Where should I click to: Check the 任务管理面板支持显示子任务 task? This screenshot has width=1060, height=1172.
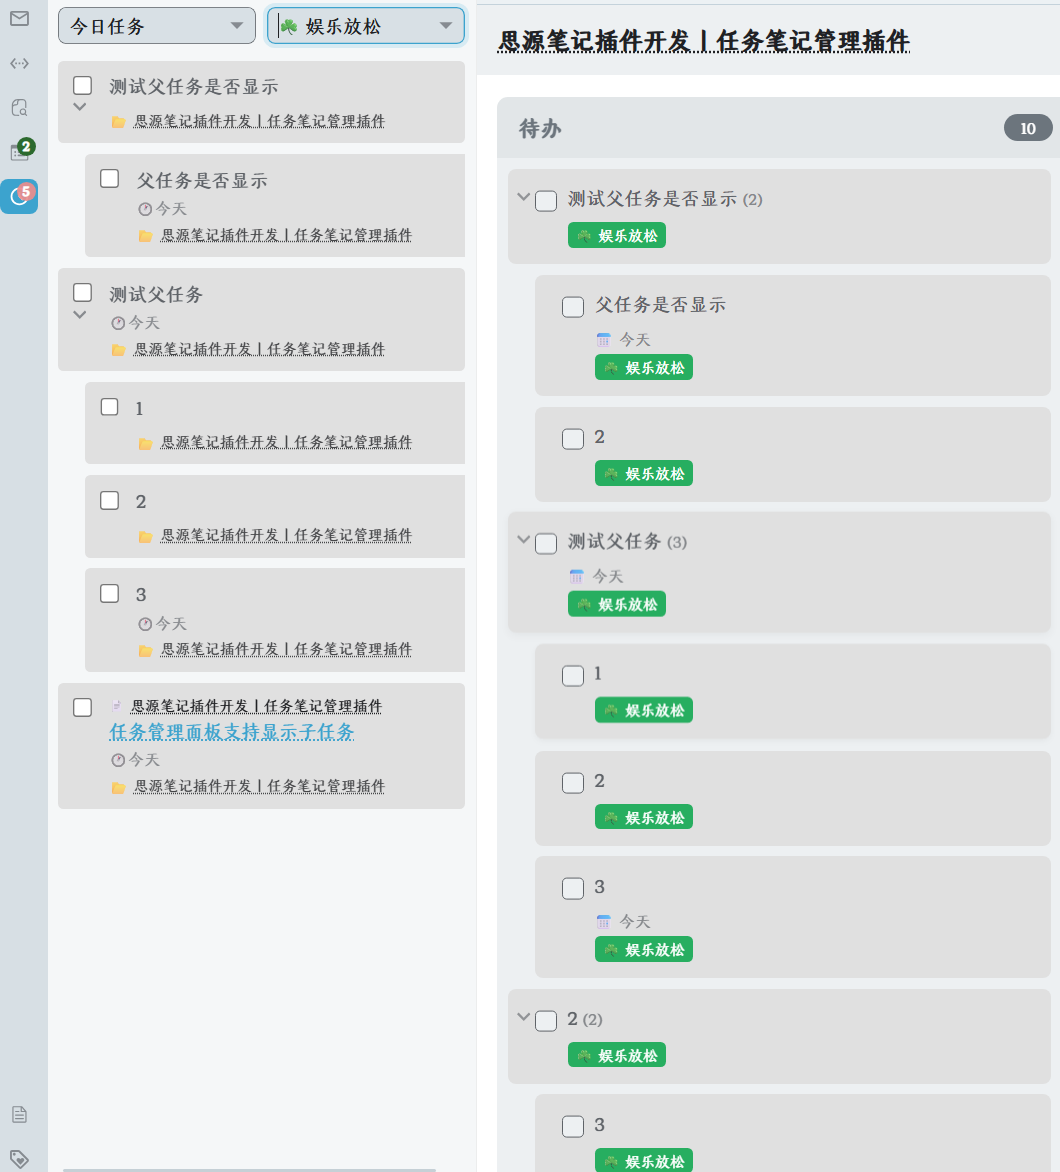pos(82,707)
